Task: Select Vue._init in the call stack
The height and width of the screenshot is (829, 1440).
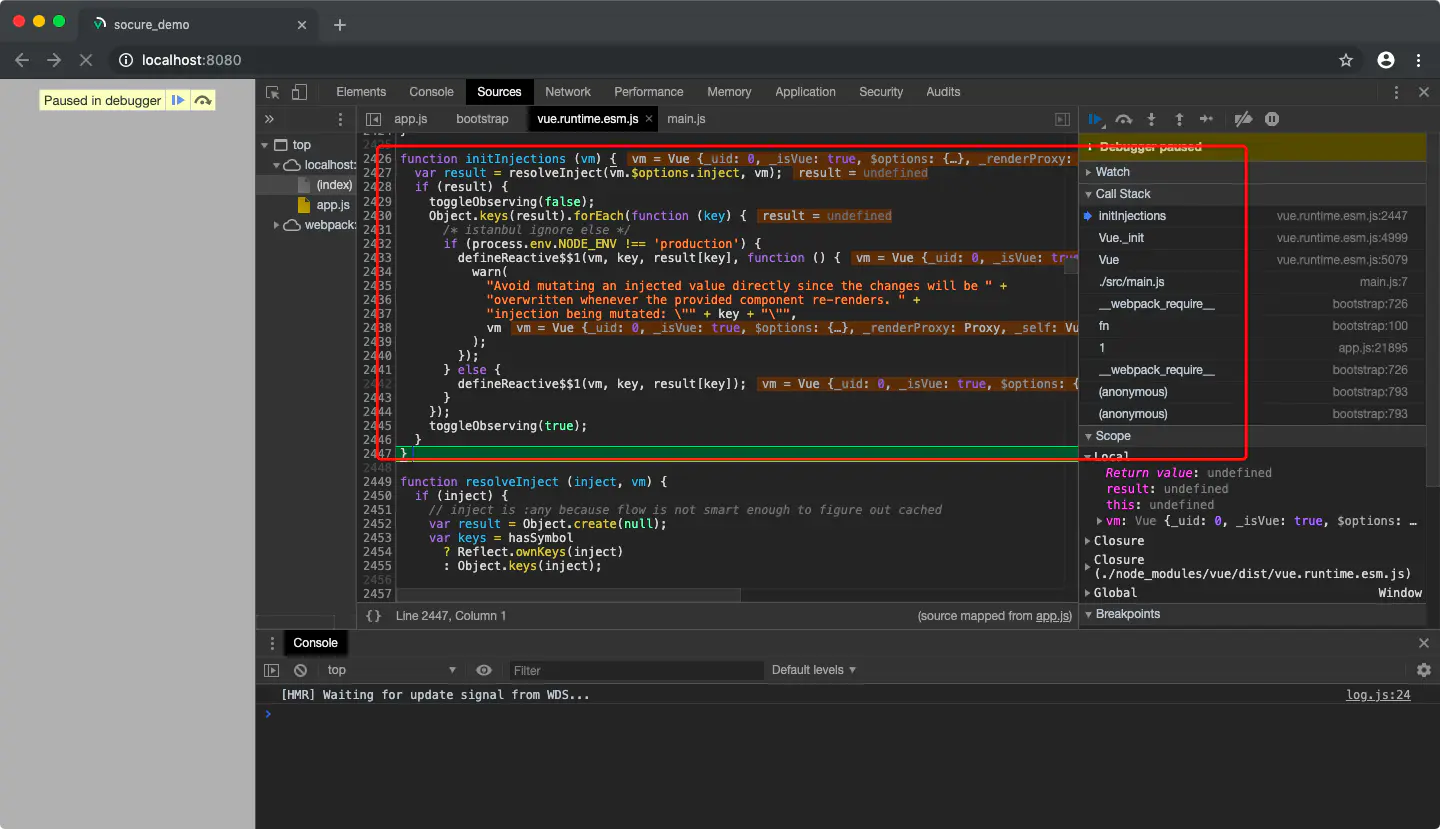Action: coord(1121,238)
